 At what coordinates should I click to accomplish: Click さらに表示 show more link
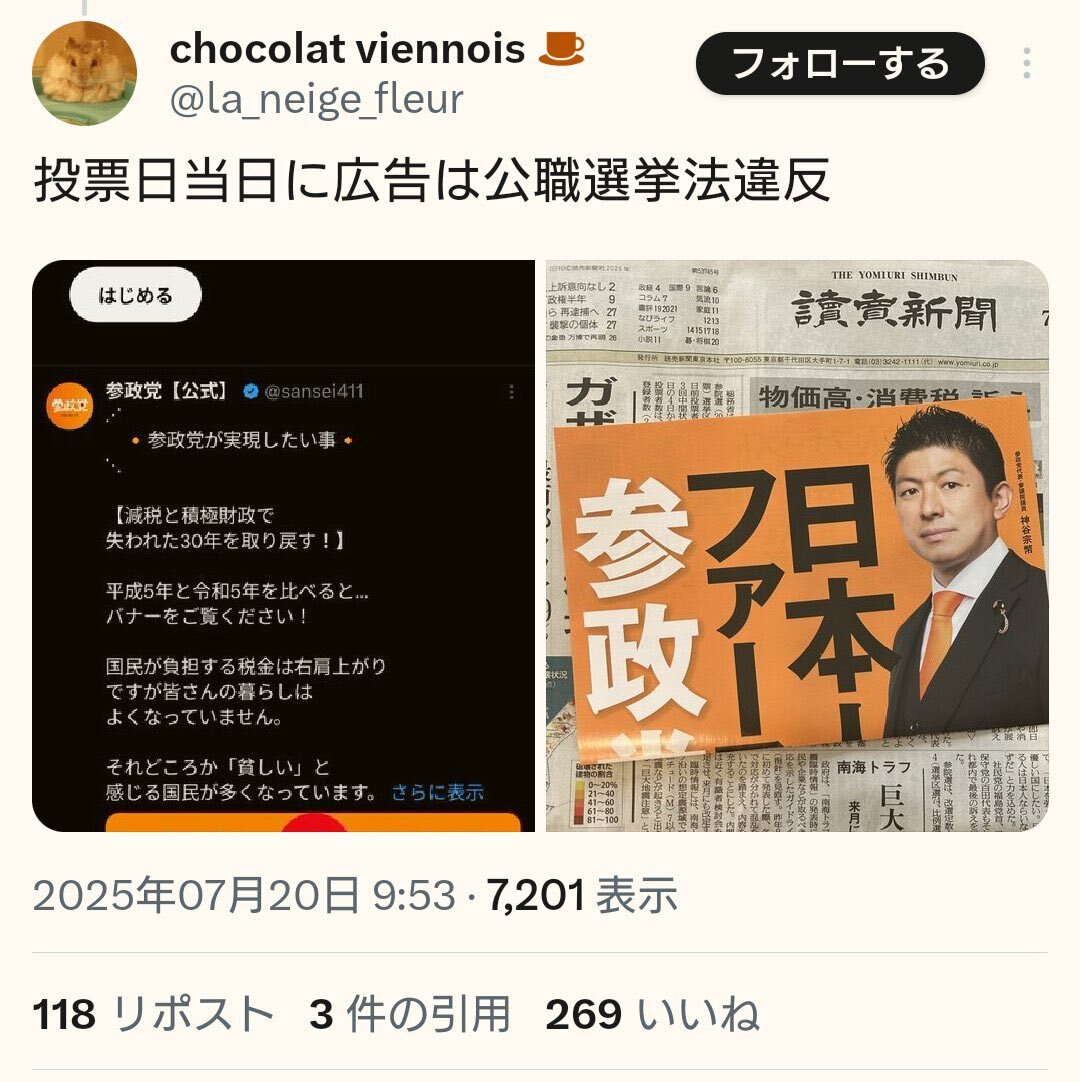tap(438, 792)
